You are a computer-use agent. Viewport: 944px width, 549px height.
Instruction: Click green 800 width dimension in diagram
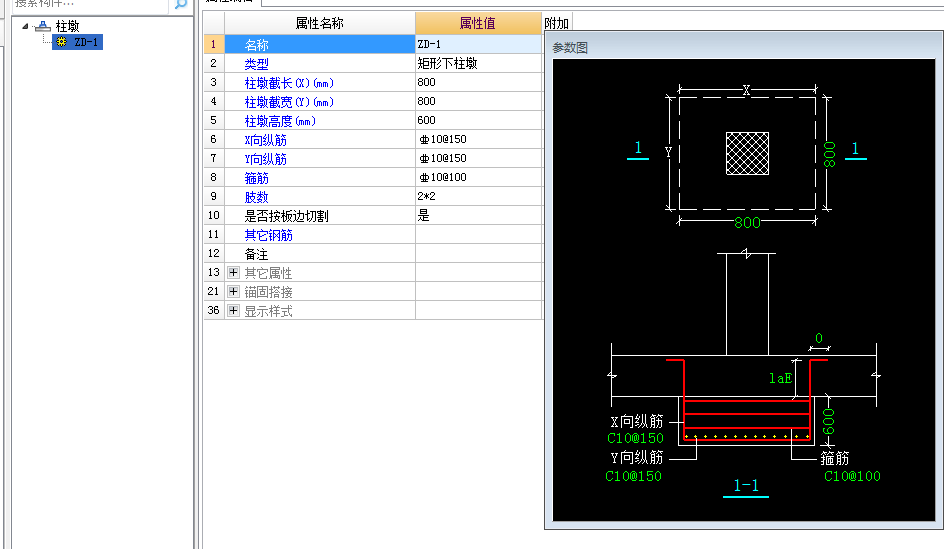747,223
